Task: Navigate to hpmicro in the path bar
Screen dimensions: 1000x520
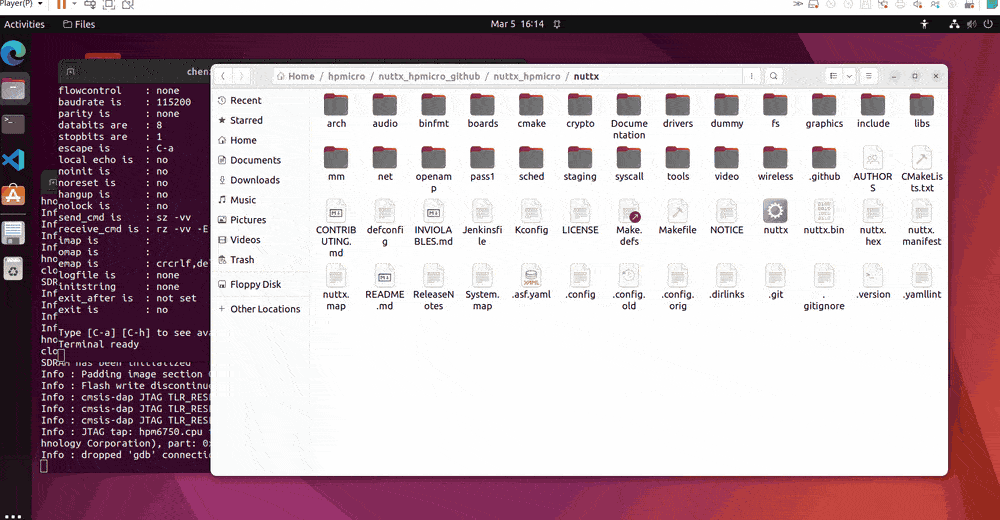Action: click(x=339, y=76)
